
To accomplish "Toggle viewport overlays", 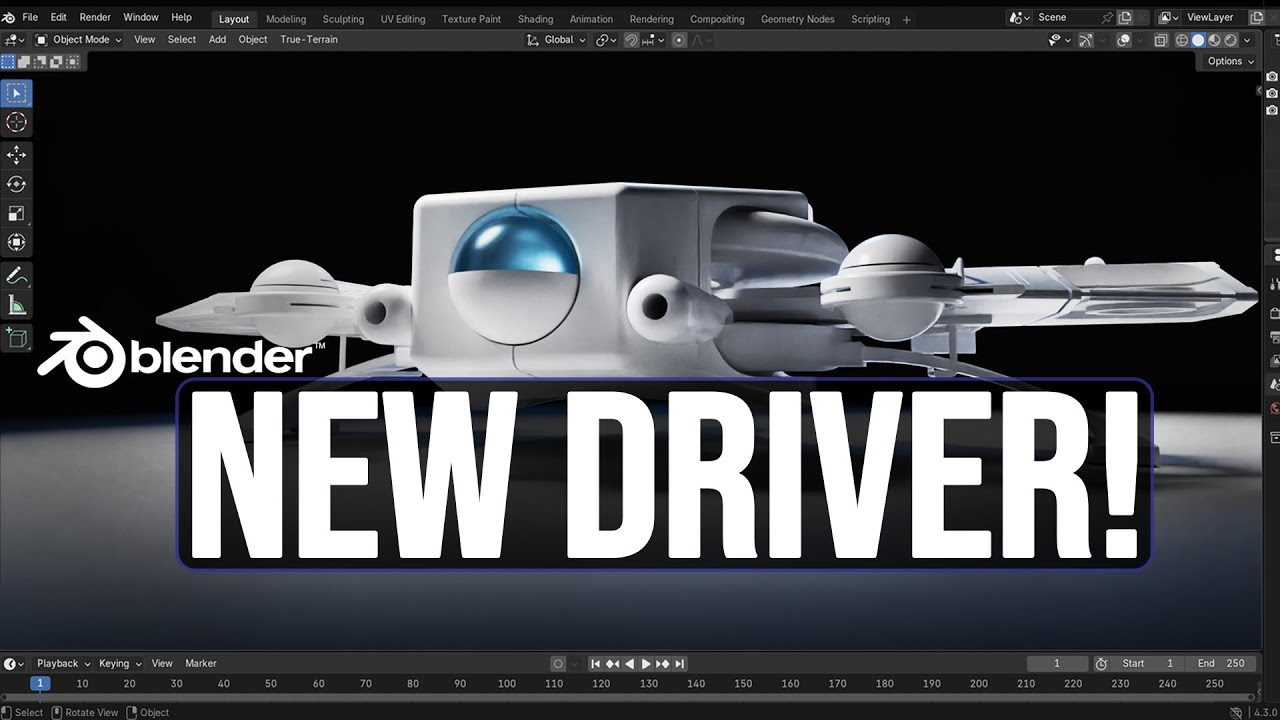I will point(1124,40).
